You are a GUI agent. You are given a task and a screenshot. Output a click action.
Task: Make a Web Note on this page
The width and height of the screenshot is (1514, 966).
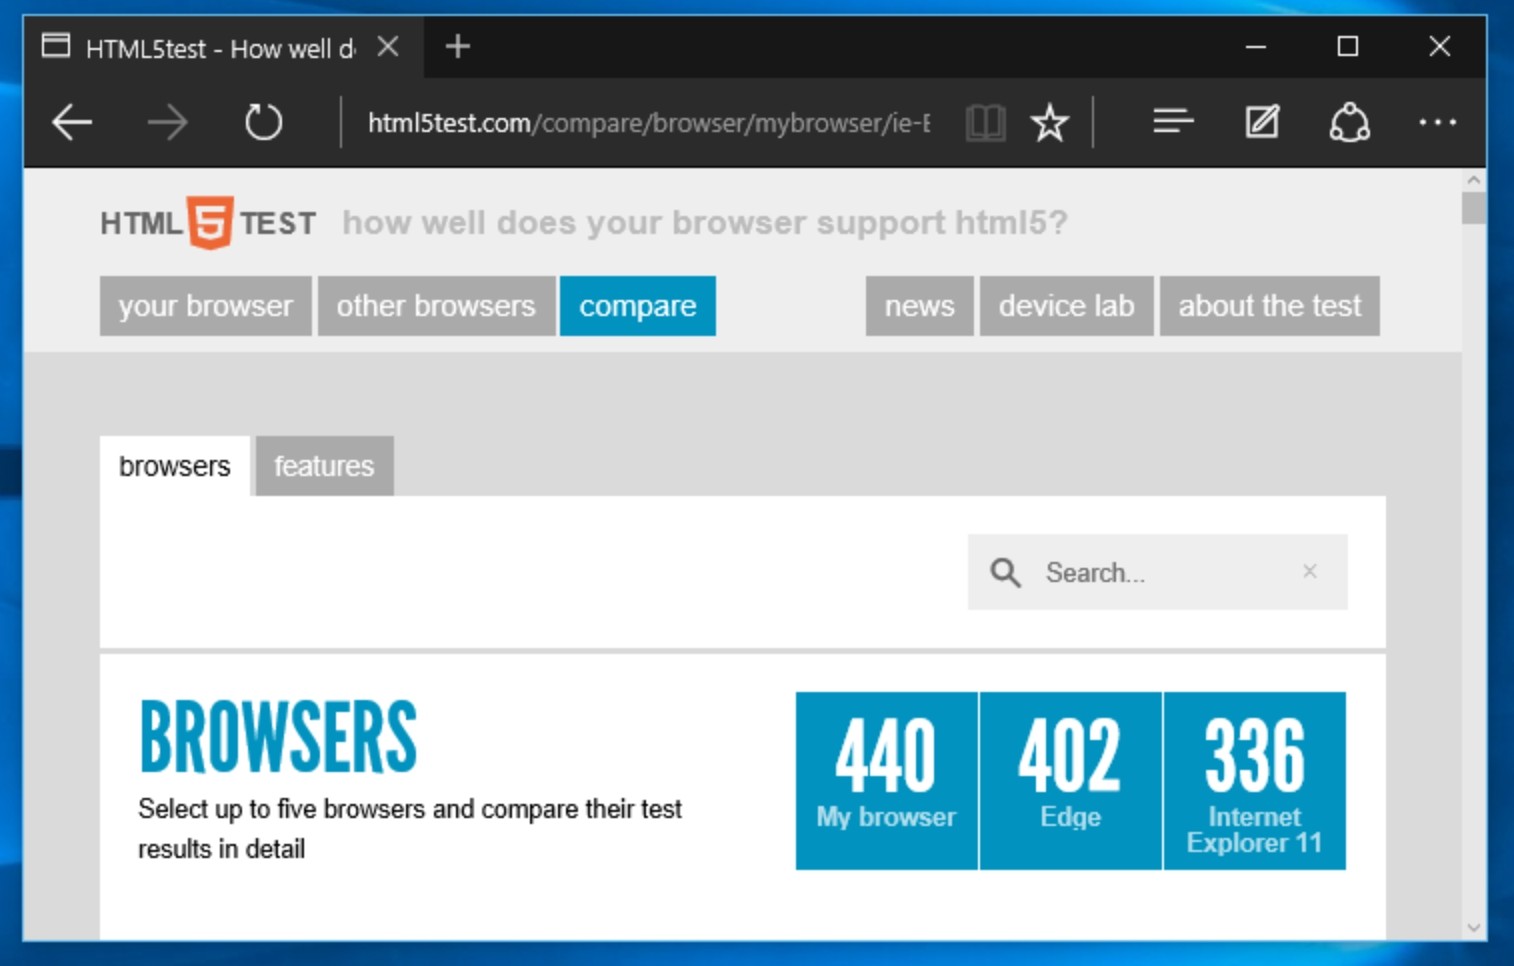click(1261, 122)
